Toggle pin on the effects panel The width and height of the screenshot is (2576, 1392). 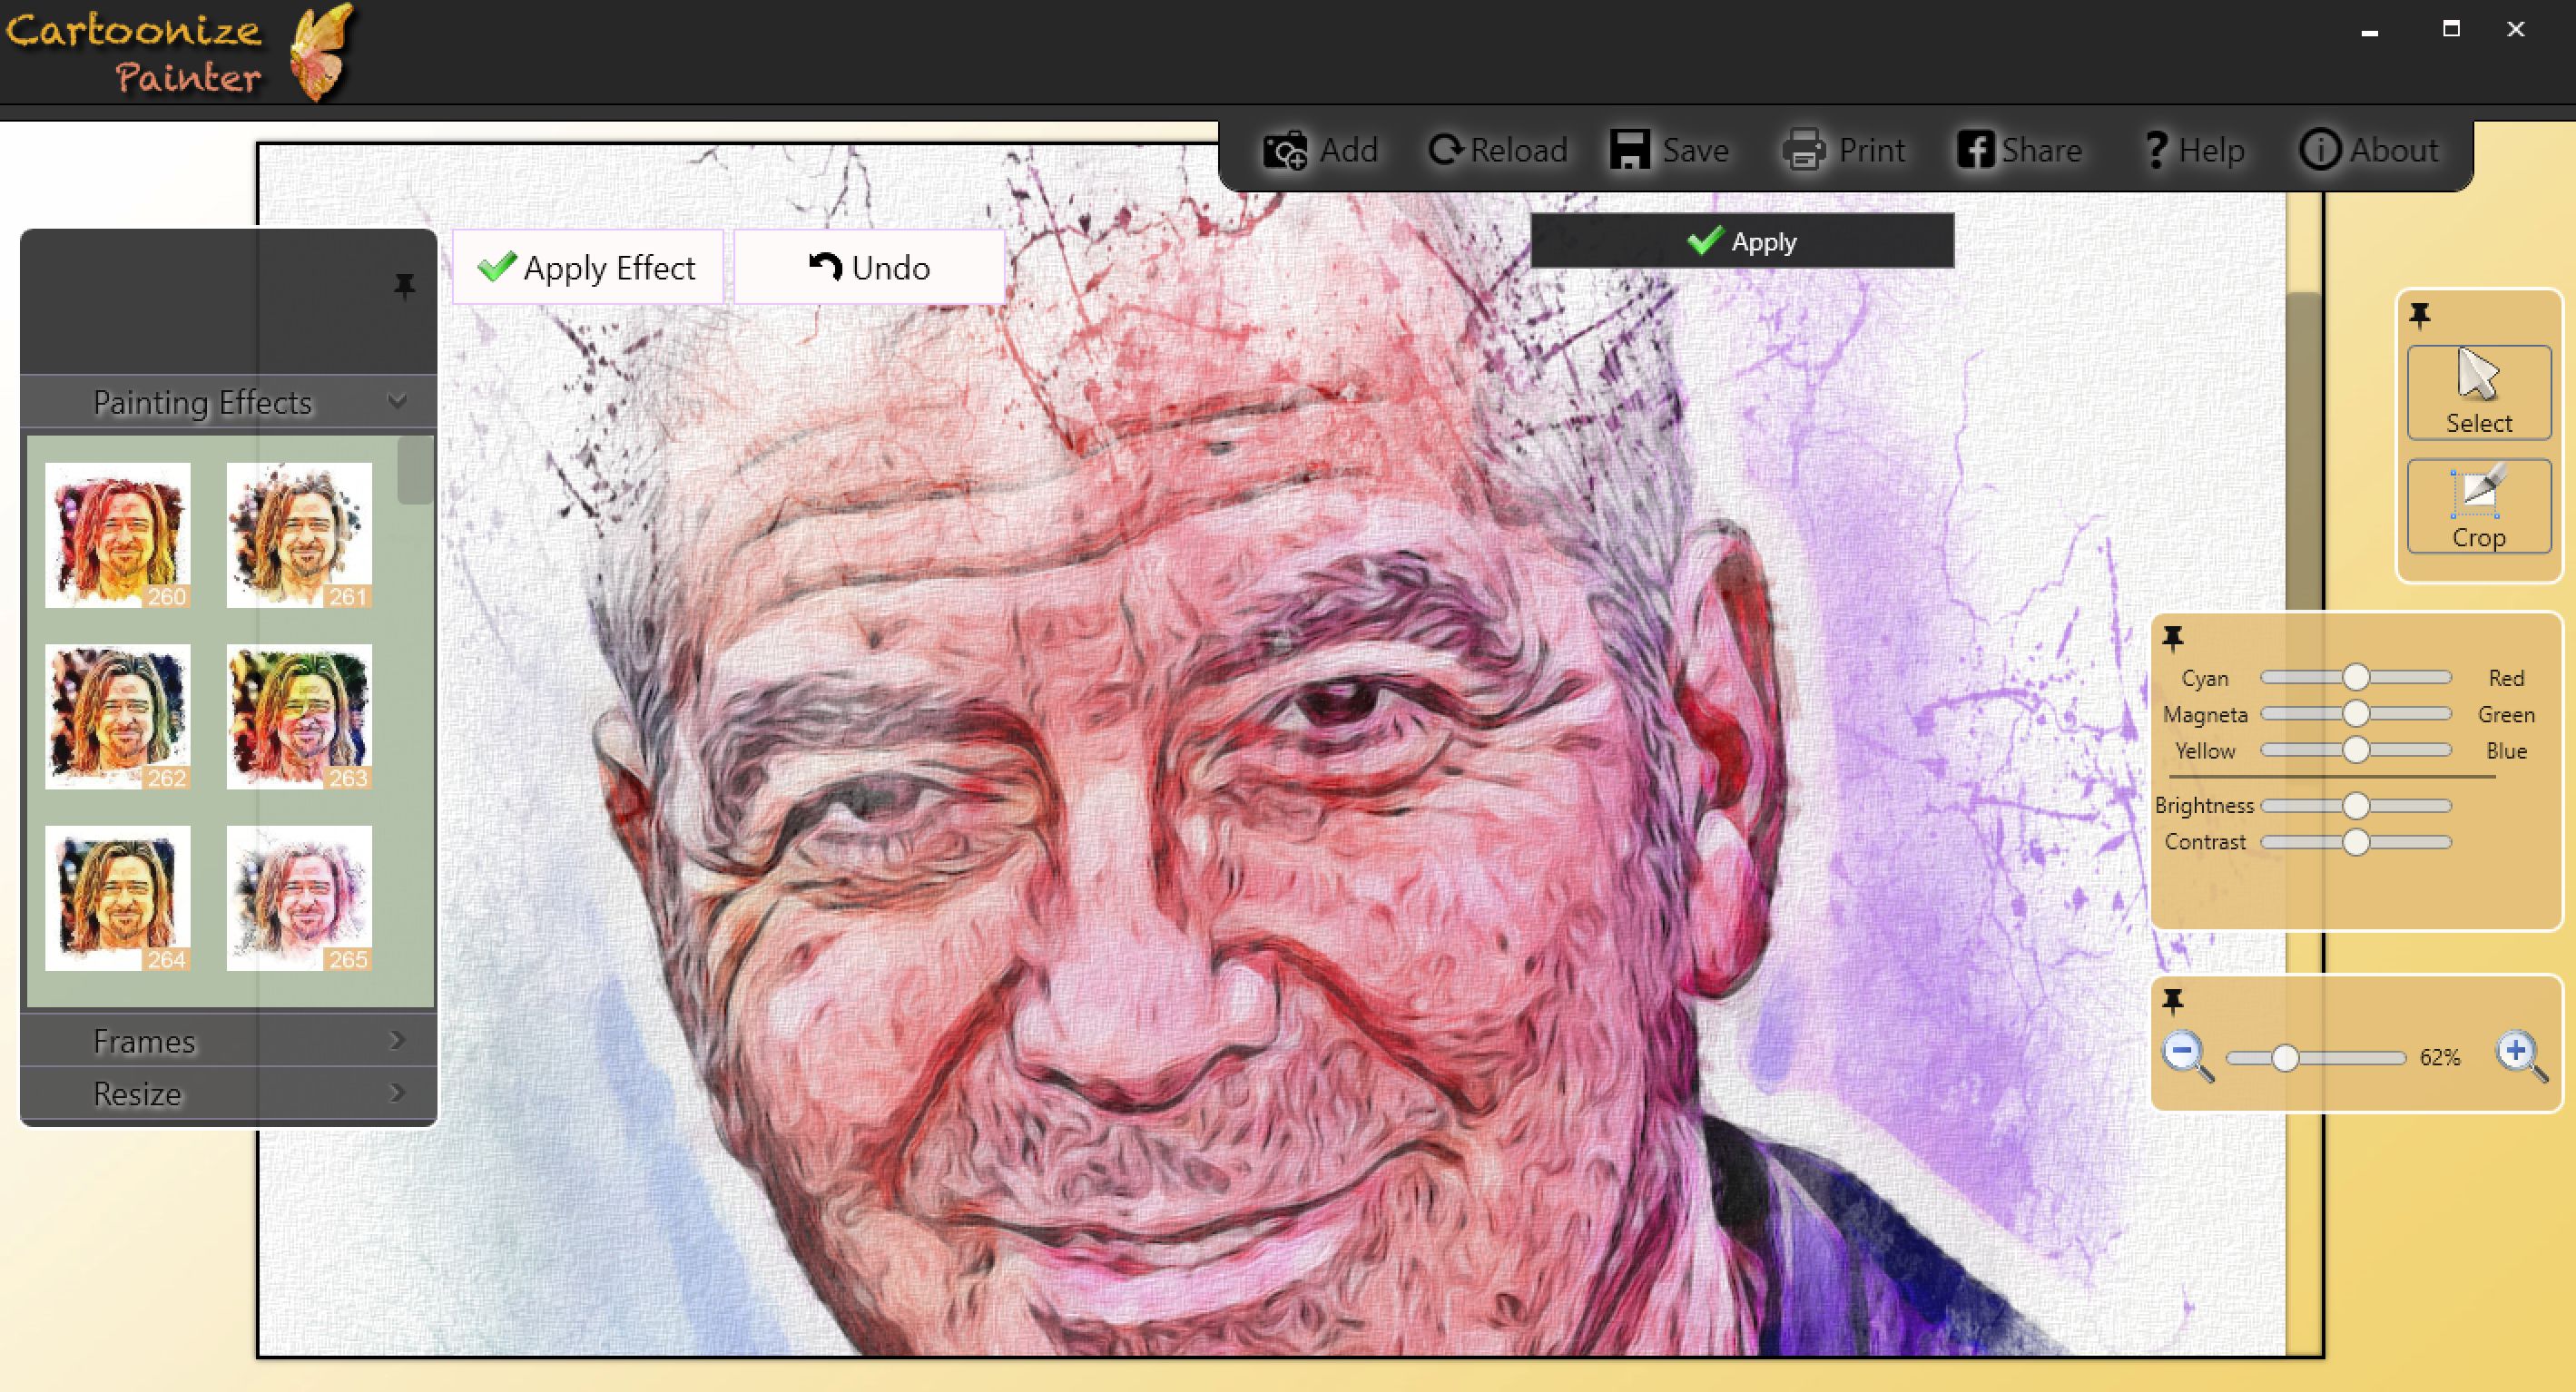tap(404, 287)
